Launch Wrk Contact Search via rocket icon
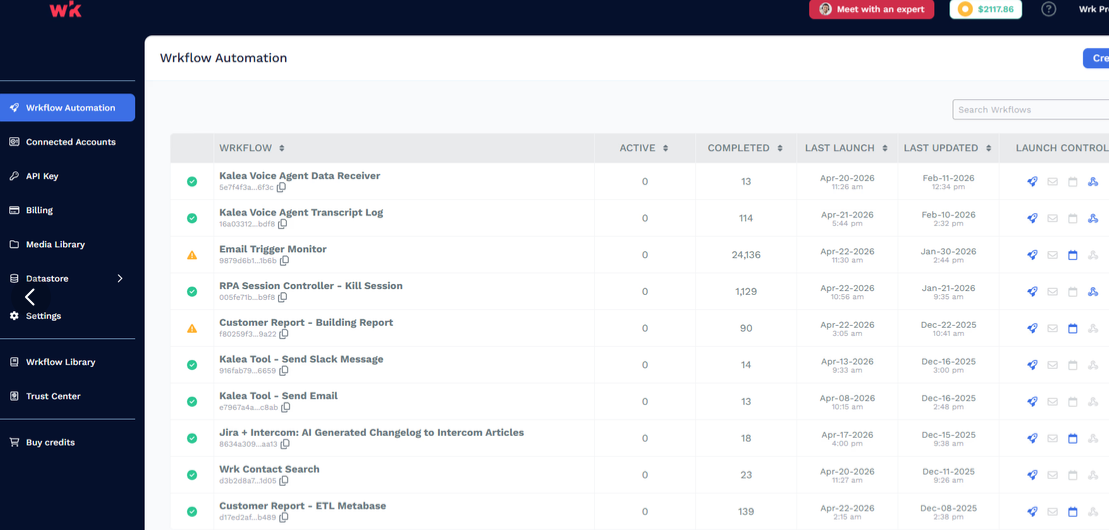 coord(1032,476)
